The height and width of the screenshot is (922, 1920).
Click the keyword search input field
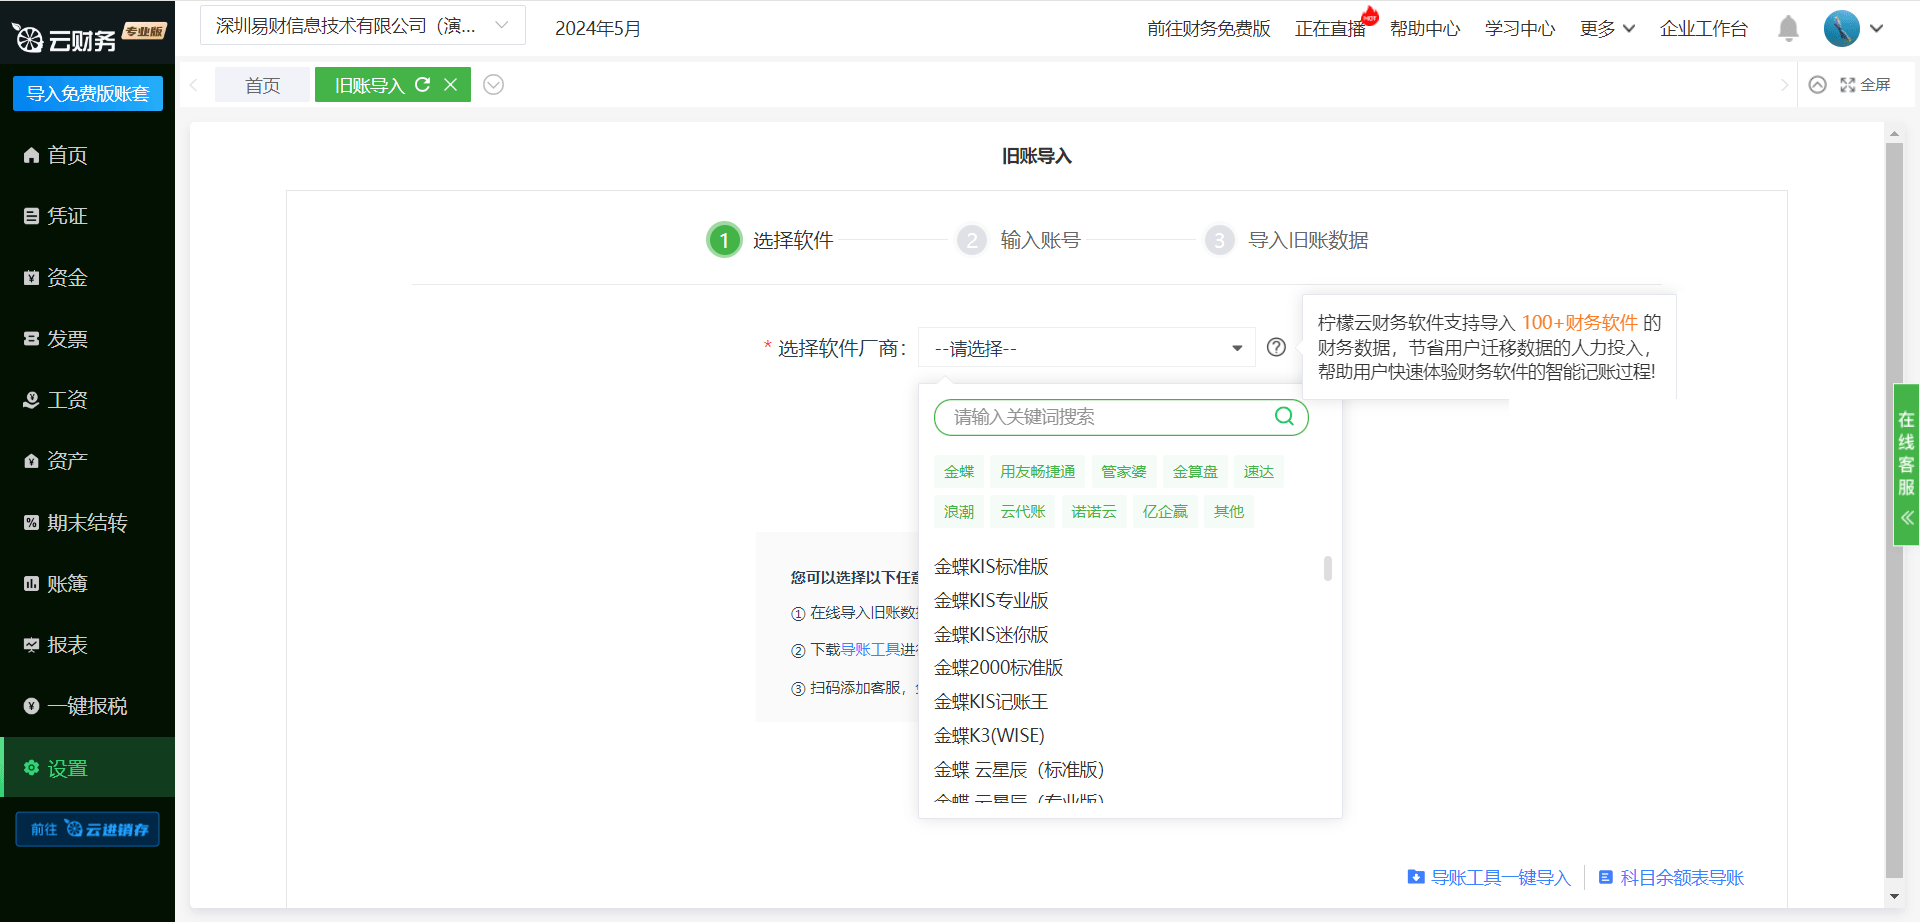1121,417
